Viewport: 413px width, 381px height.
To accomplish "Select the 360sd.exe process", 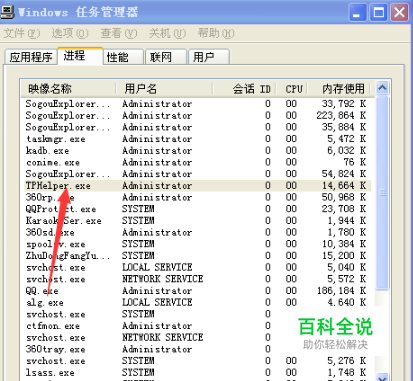I will click(197, 232).
